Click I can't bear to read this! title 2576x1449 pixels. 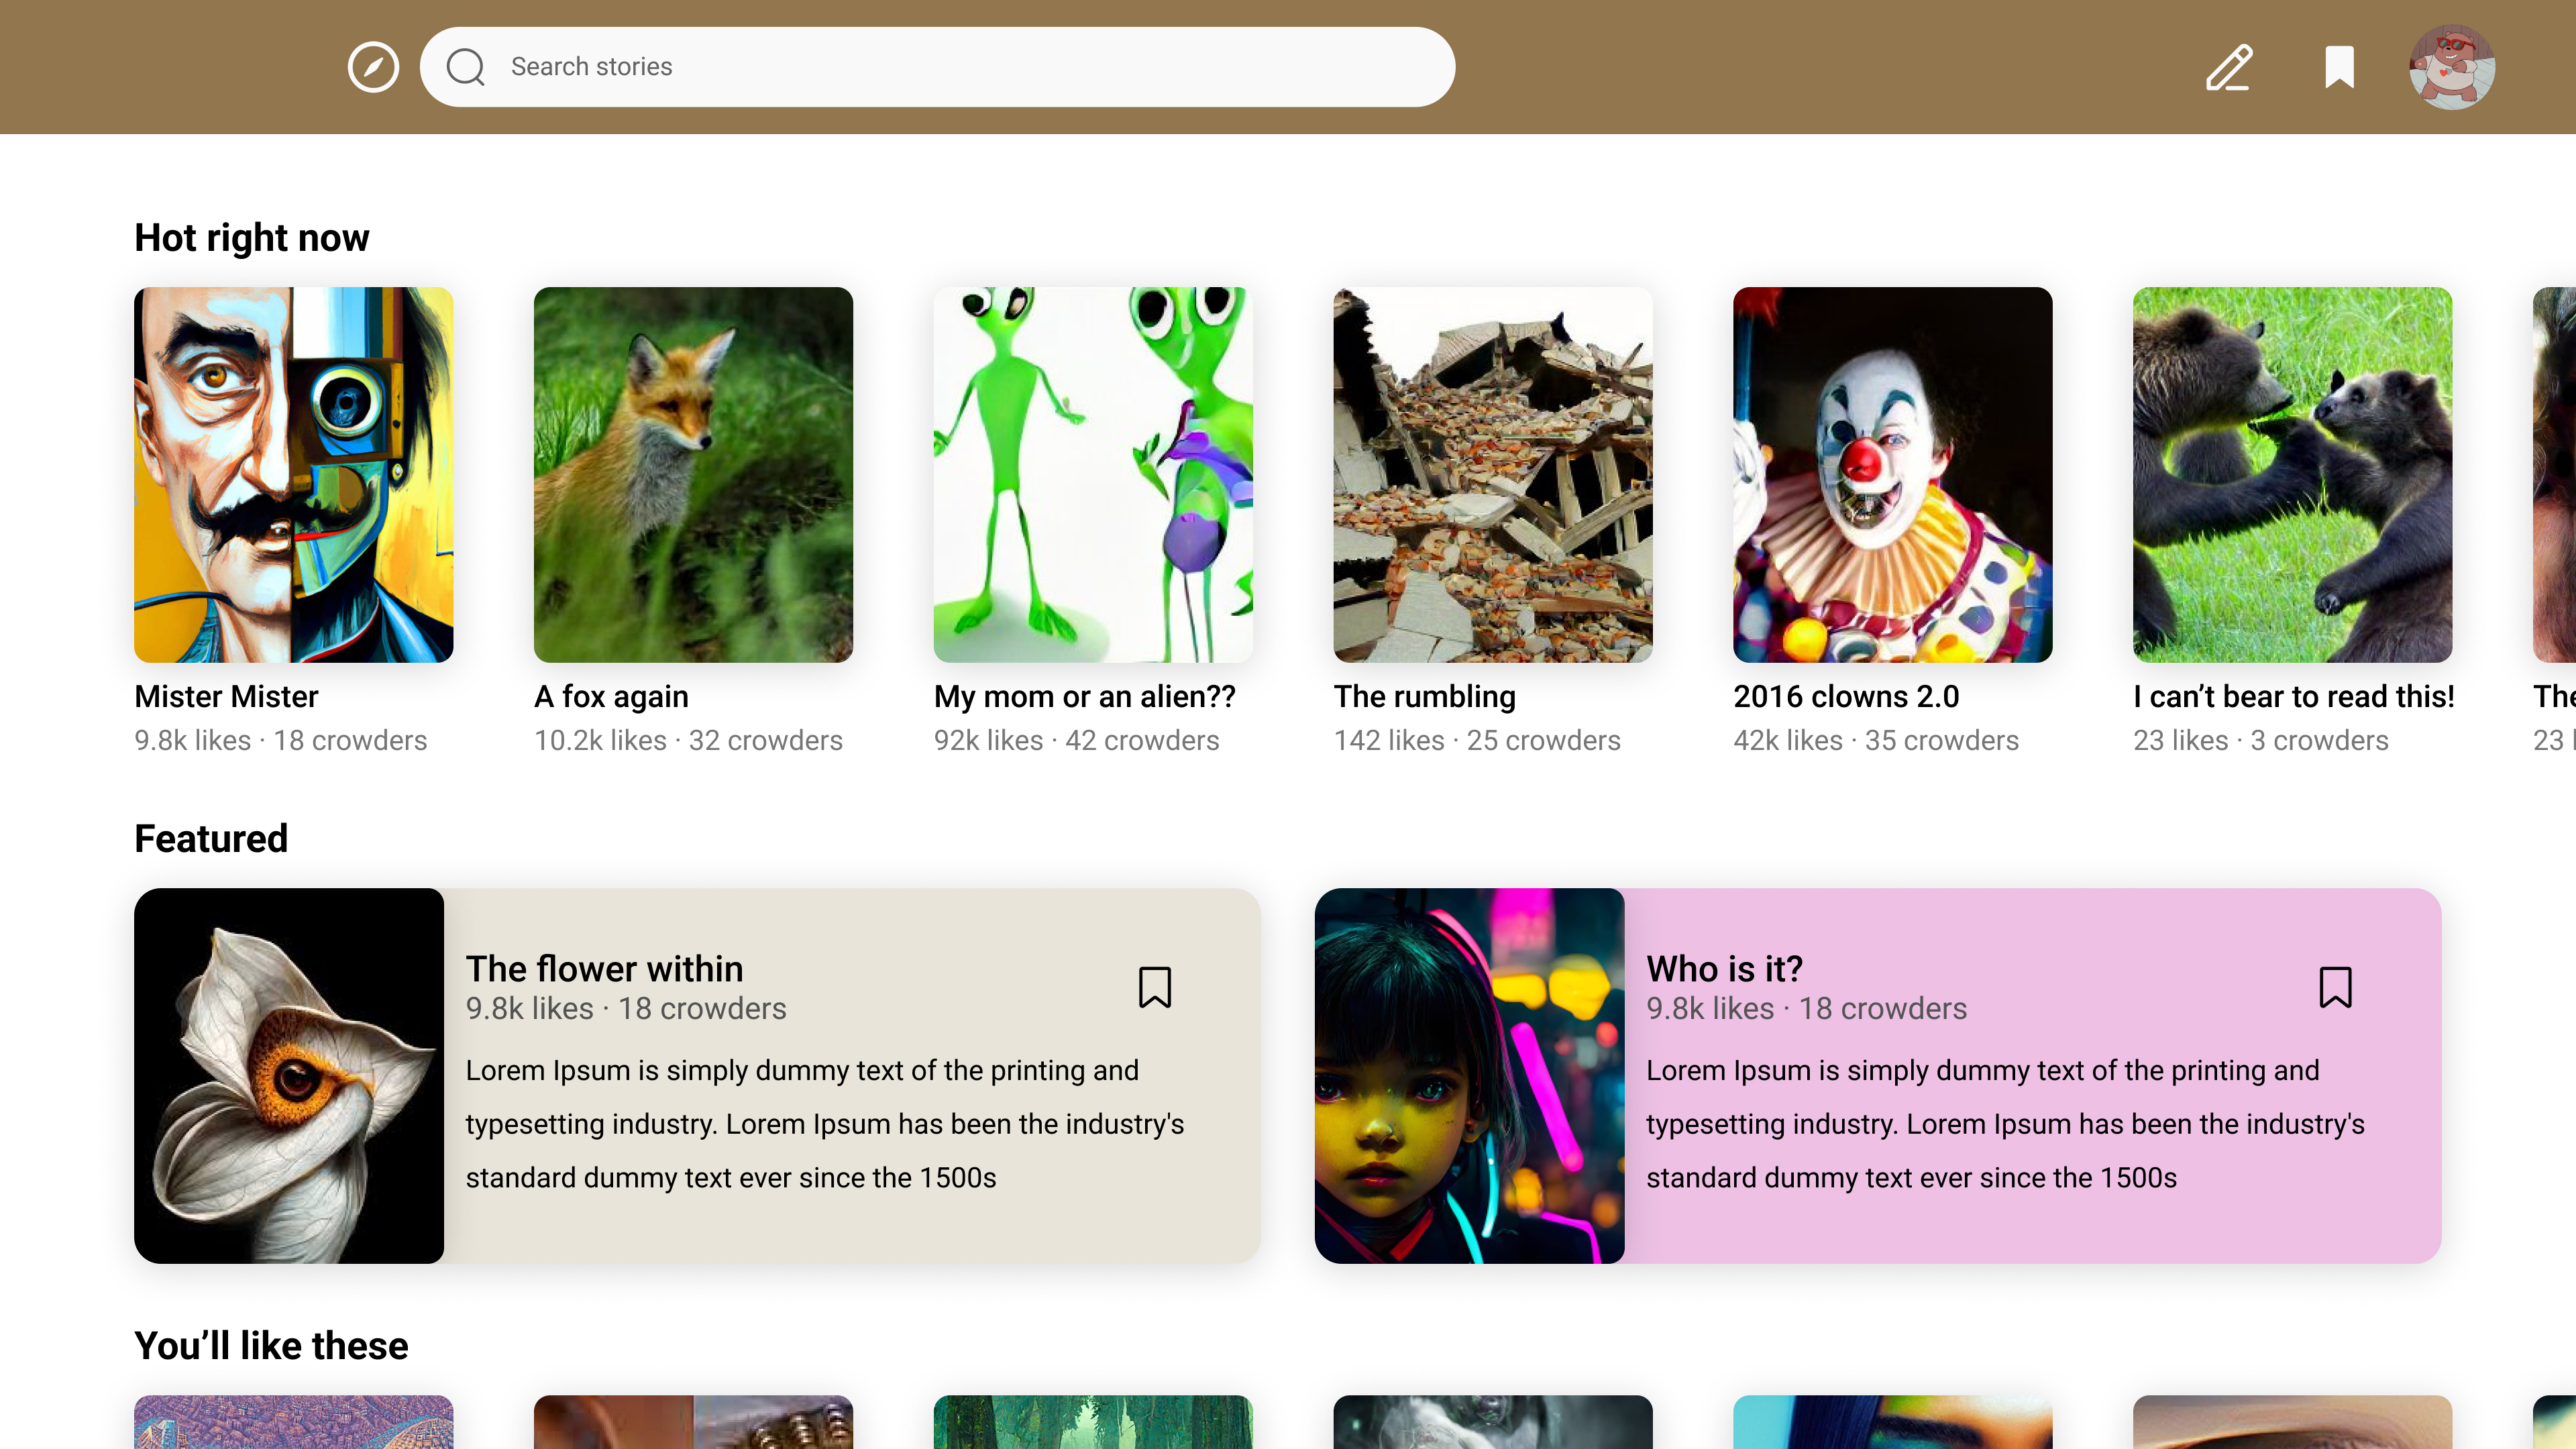click(2293, 696)
